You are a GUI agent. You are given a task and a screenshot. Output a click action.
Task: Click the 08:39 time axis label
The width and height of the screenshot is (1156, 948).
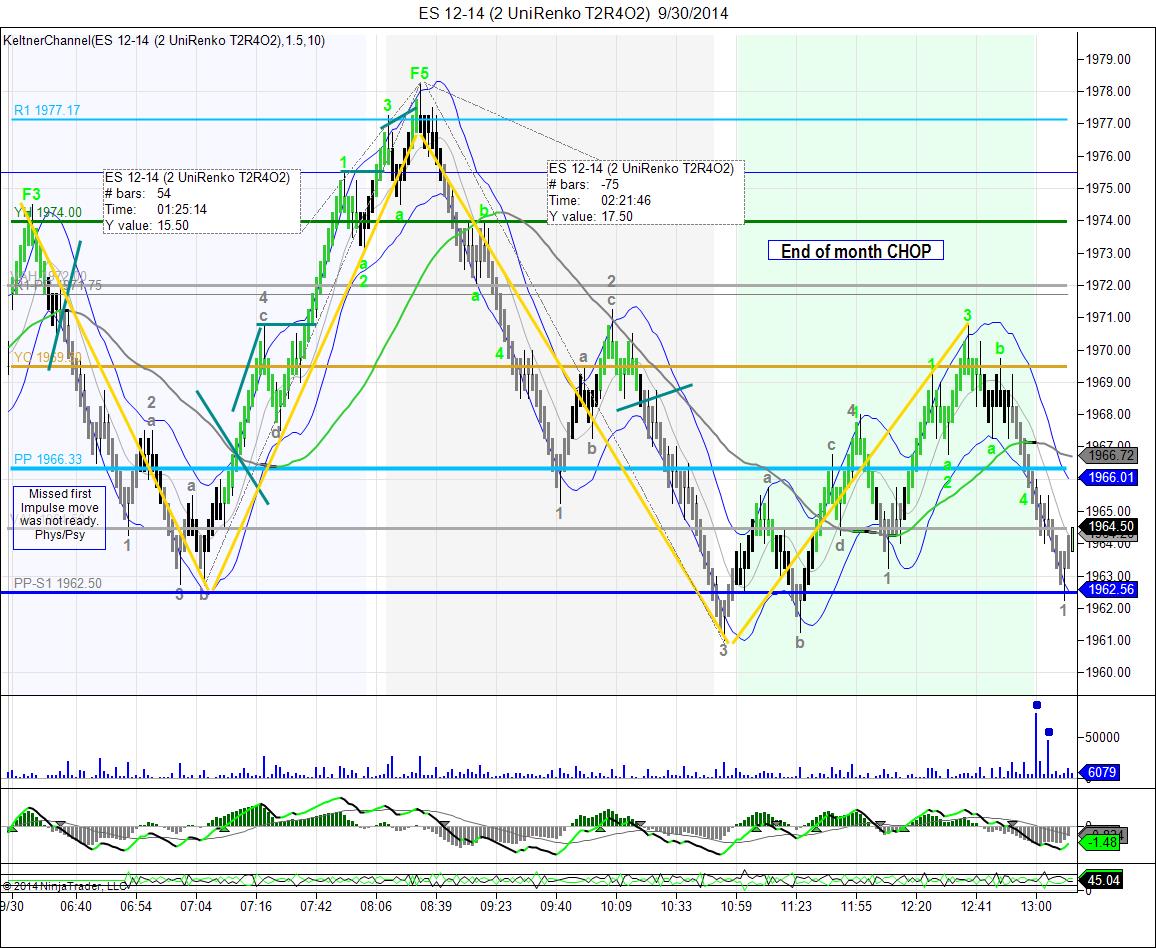click(x=436, y=906)
